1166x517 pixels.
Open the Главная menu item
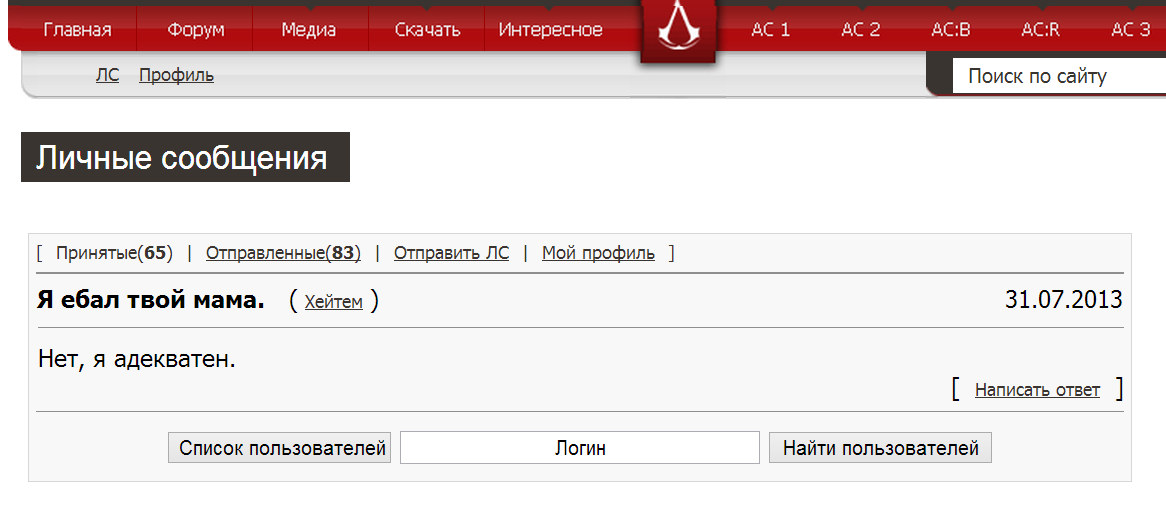77,30
